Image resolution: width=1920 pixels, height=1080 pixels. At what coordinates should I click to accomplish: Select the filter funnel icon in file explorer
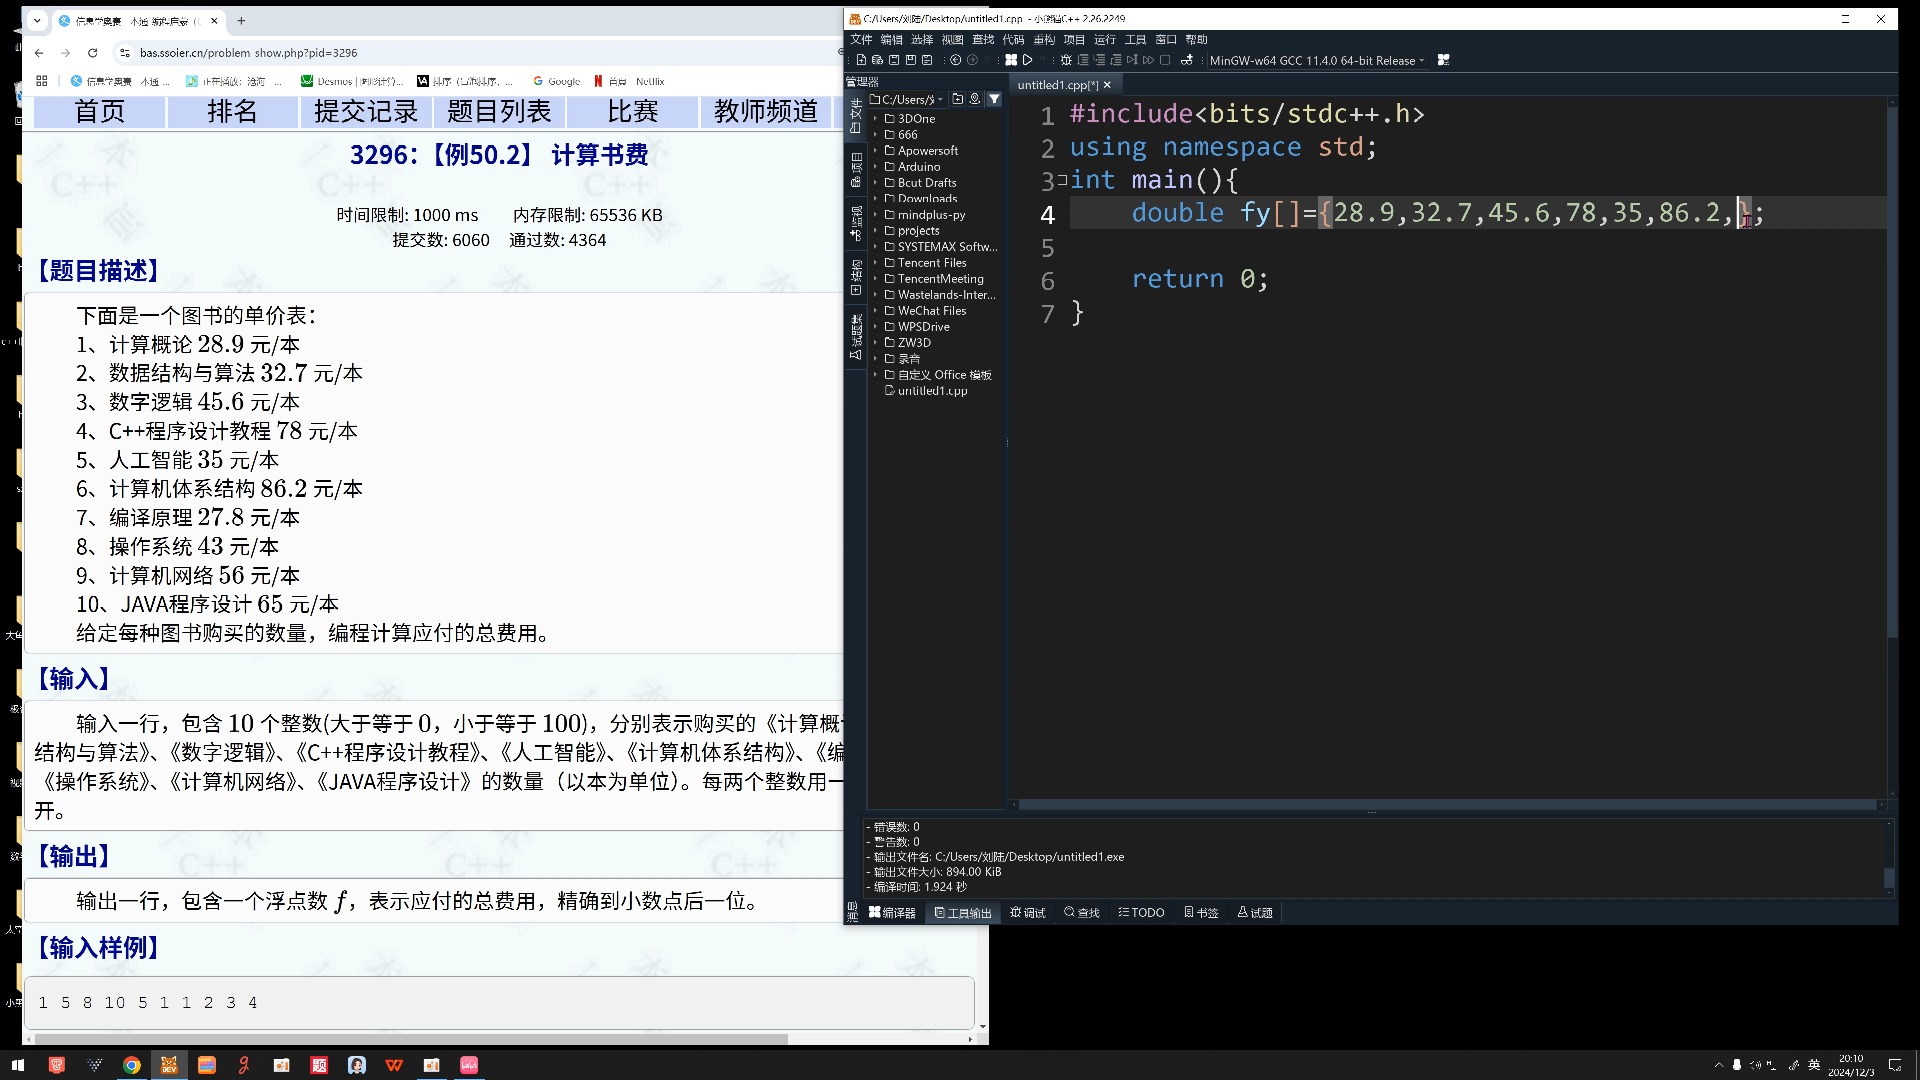tap(995, 99)
